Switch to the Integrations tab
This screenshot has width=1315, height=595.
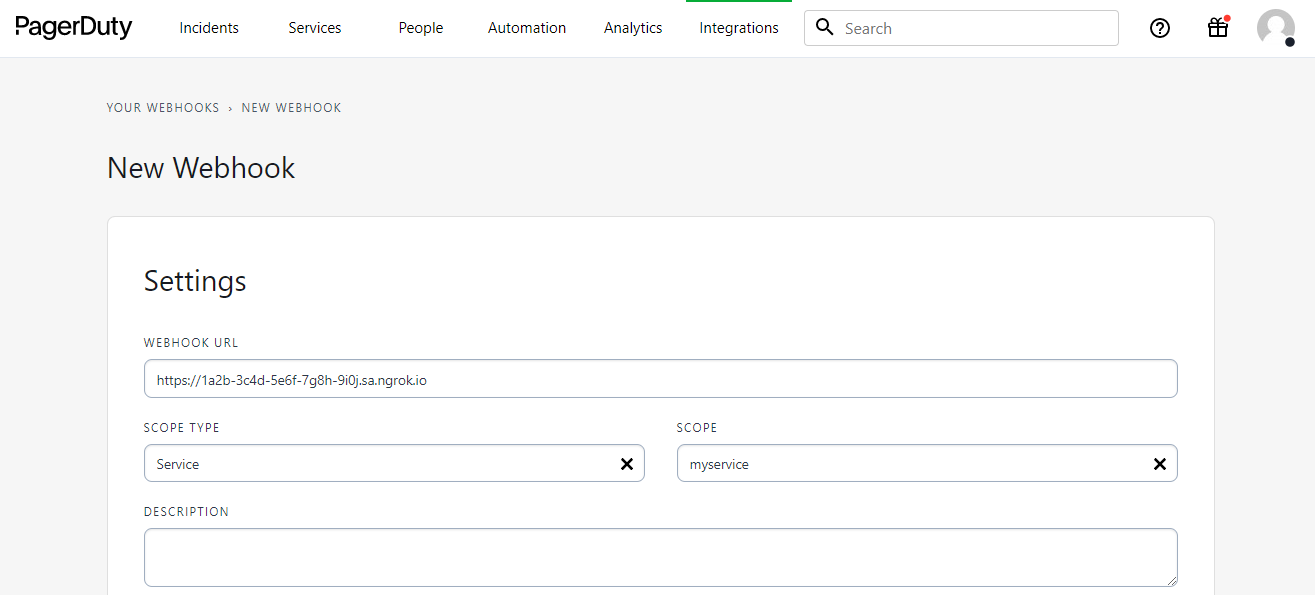[x=738, y=27]
